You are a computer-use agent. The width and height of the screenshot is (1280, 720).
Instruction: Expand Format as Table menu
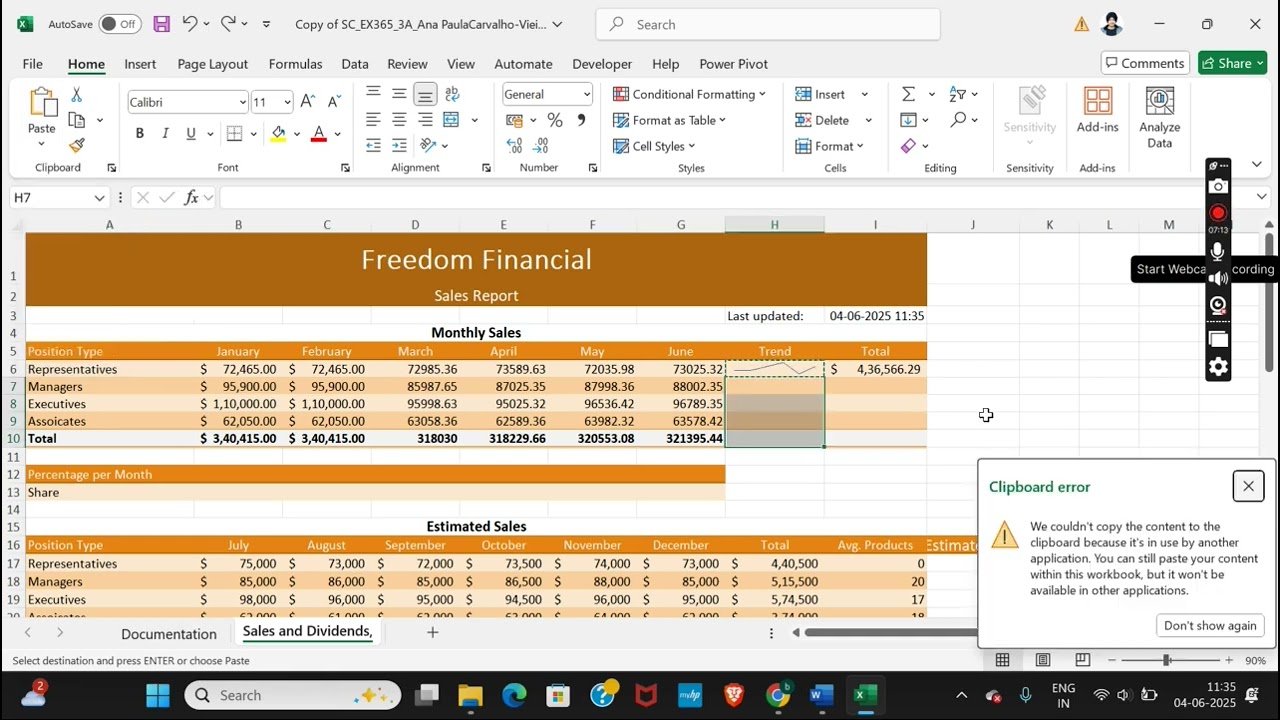pyautogui.click(x=669, y=120)
